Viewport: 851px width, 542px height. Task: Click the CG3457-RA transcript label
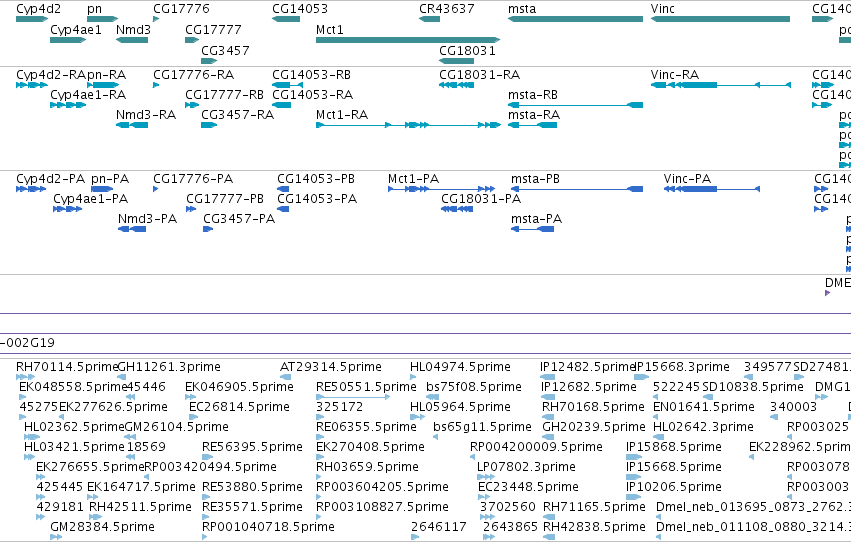click(x=238, y=114)
